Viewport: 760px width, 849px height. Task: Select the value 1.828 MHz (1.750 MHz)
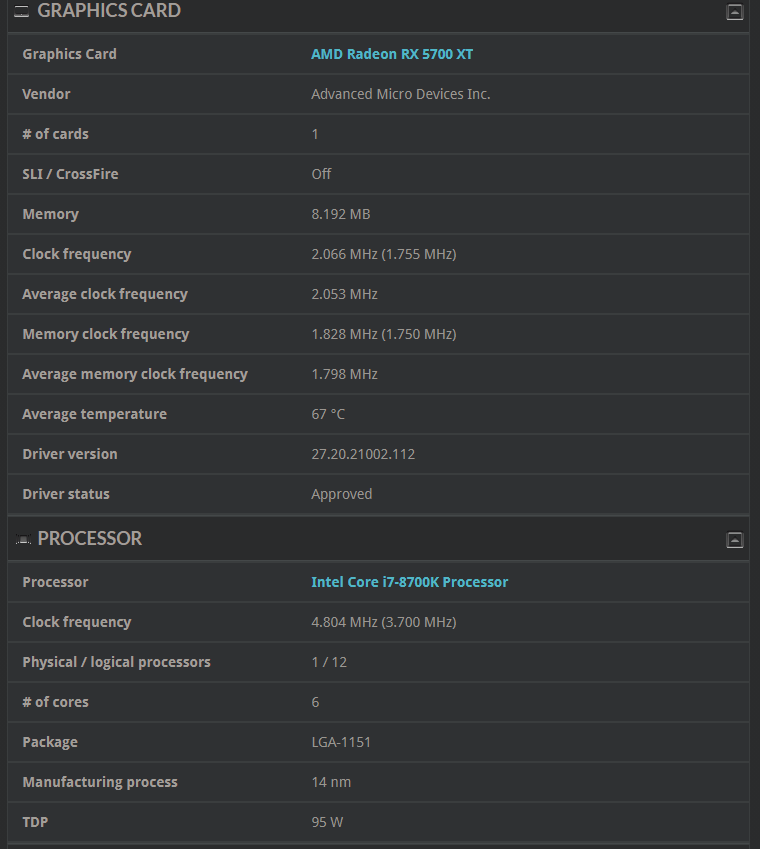point(384,335)
